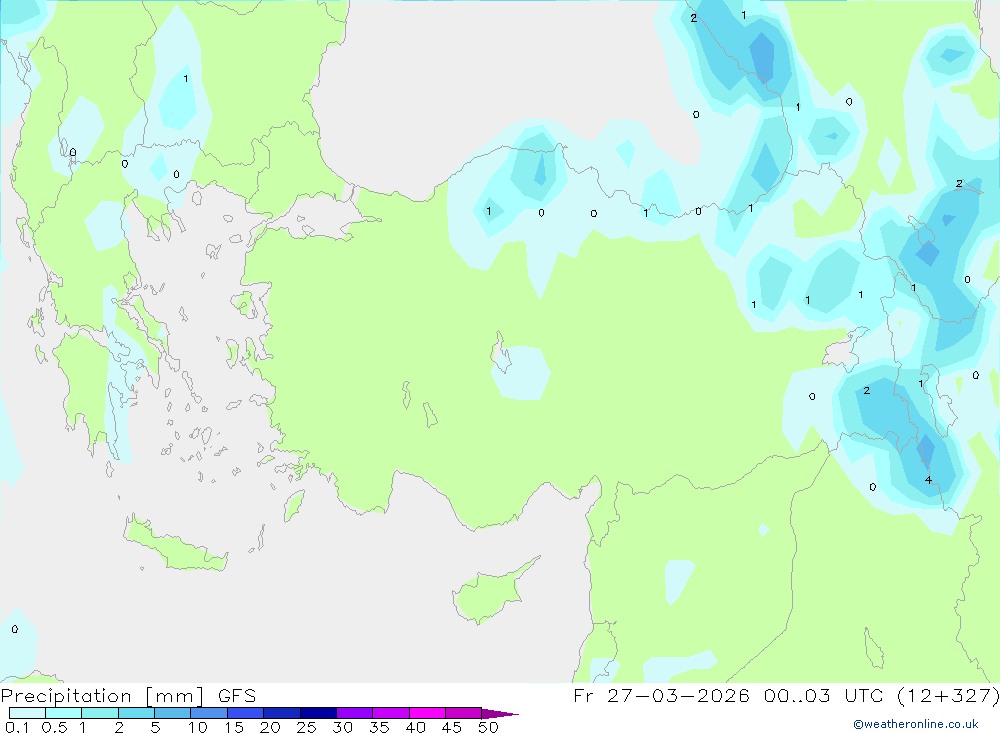Click the 15–20 mm royal blue legend swatch
The width and height of the screenshot is (1000, 733).
[x=246, y=713]
